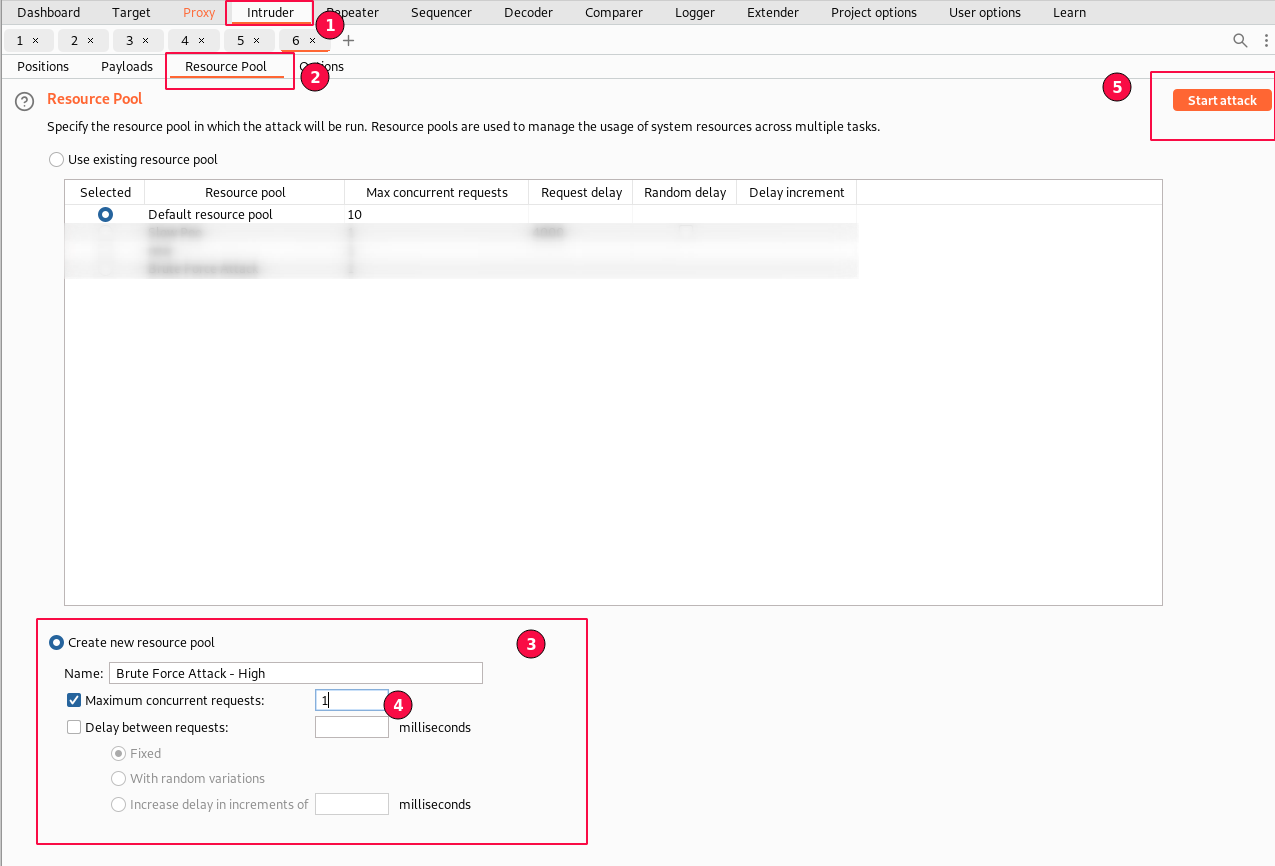This screenshot has height=866, width=1275.
Task: Go to the Positions tab
Action: pyautogui.click(x=43, y=67)
